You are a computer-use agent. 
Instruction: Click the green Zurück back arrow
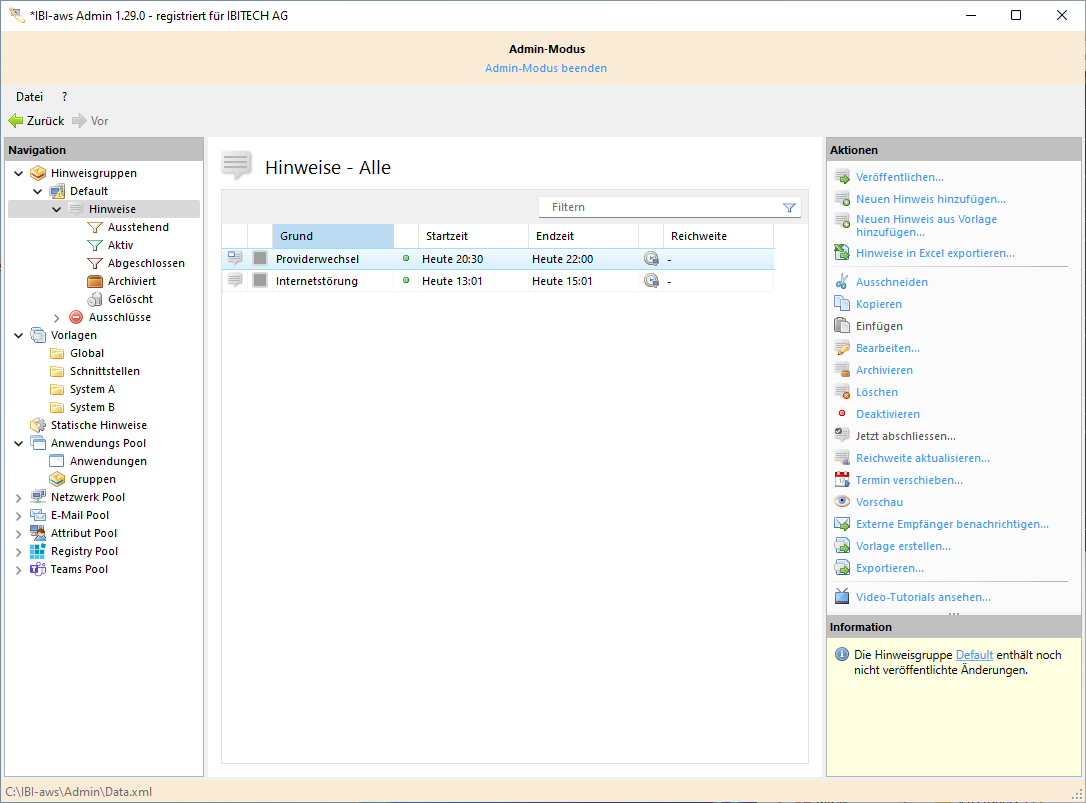click(x=16, y=121)
